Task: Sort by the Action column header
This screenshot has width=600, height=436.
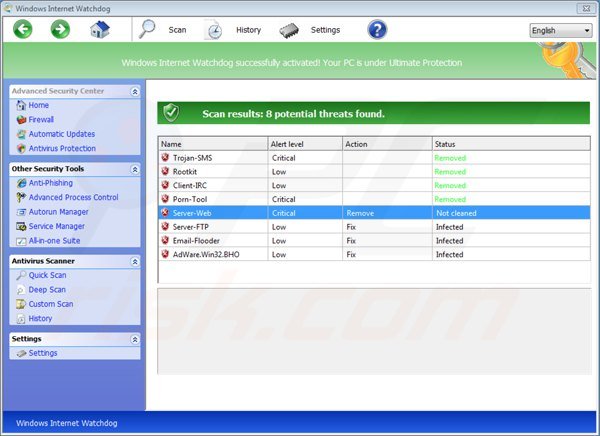Action: click(387, 144)
